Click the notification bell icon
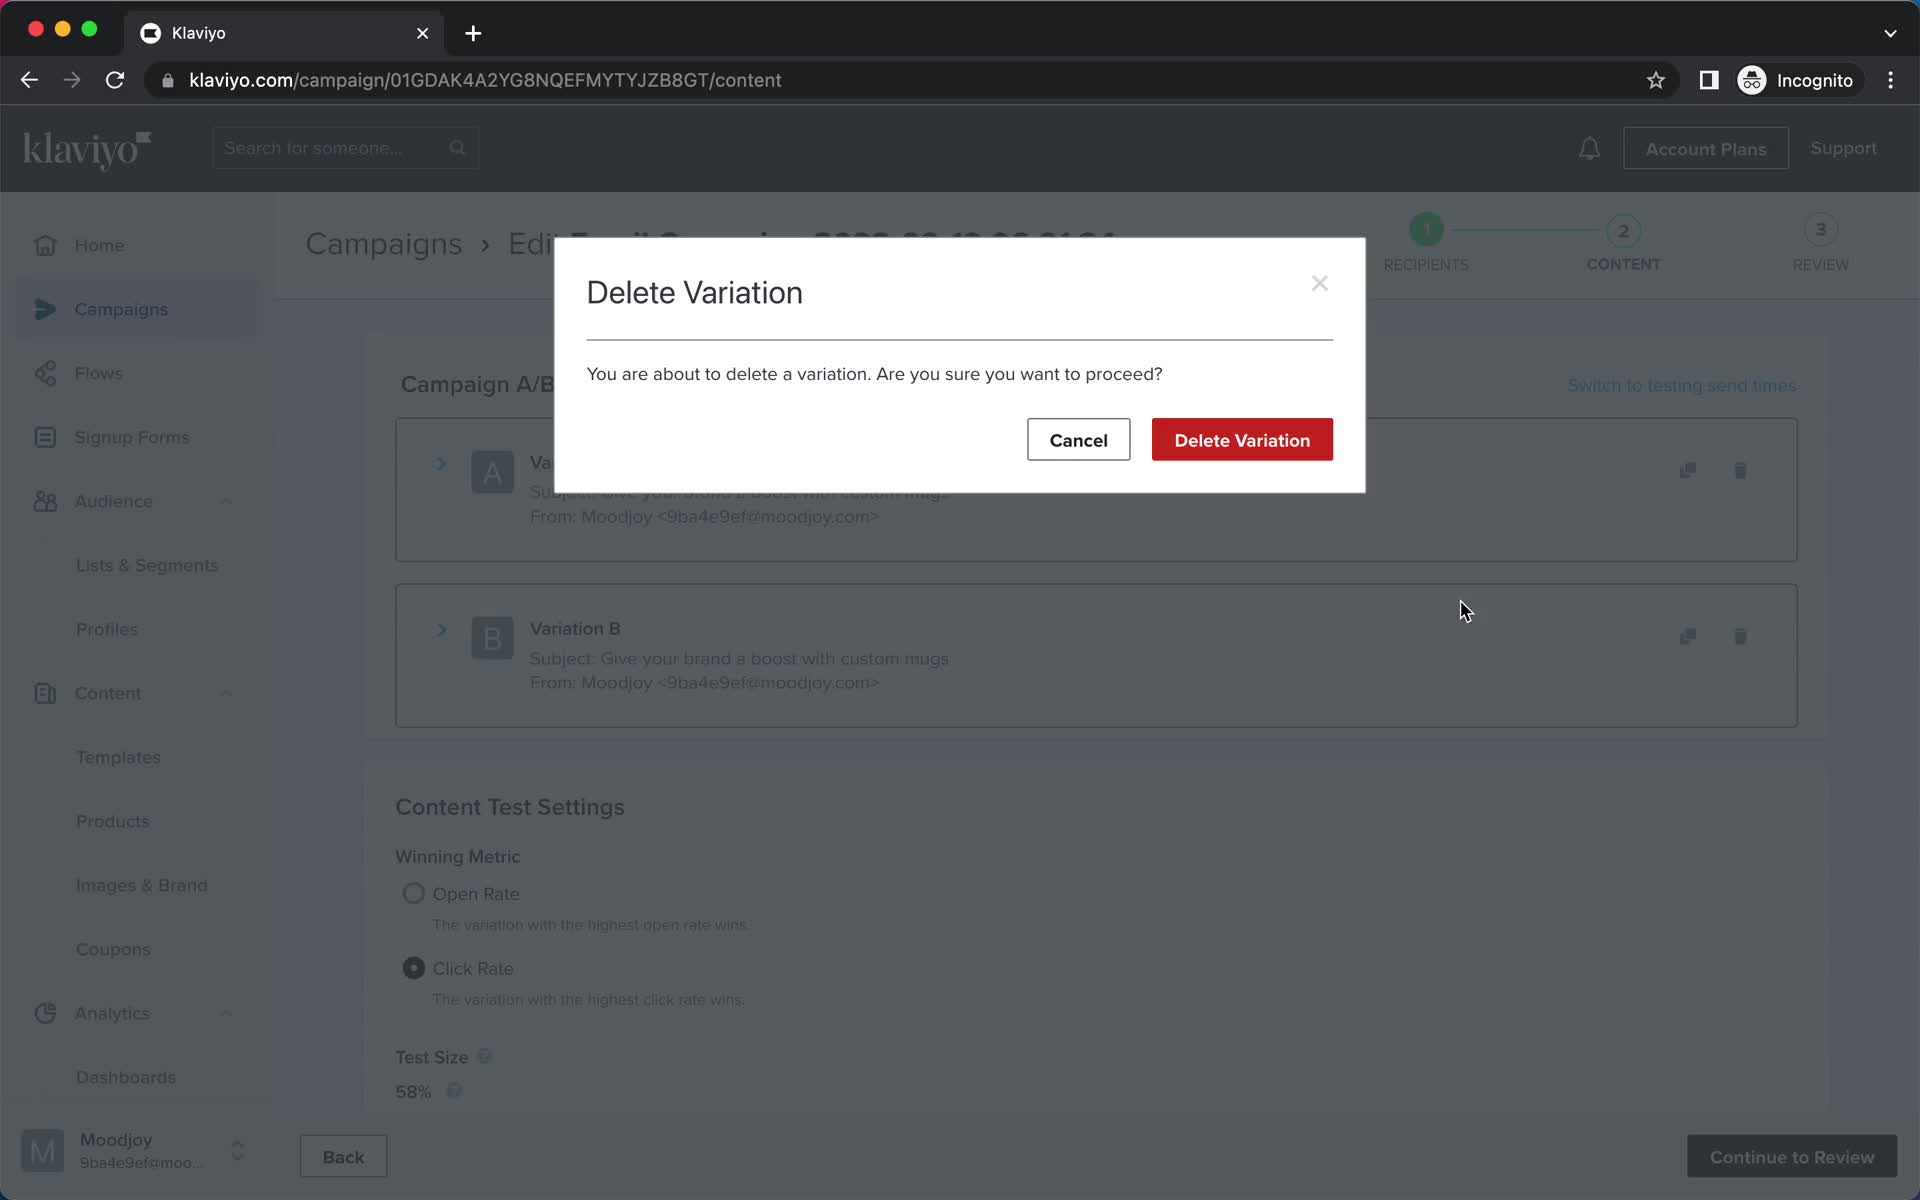 (1591, 148)
